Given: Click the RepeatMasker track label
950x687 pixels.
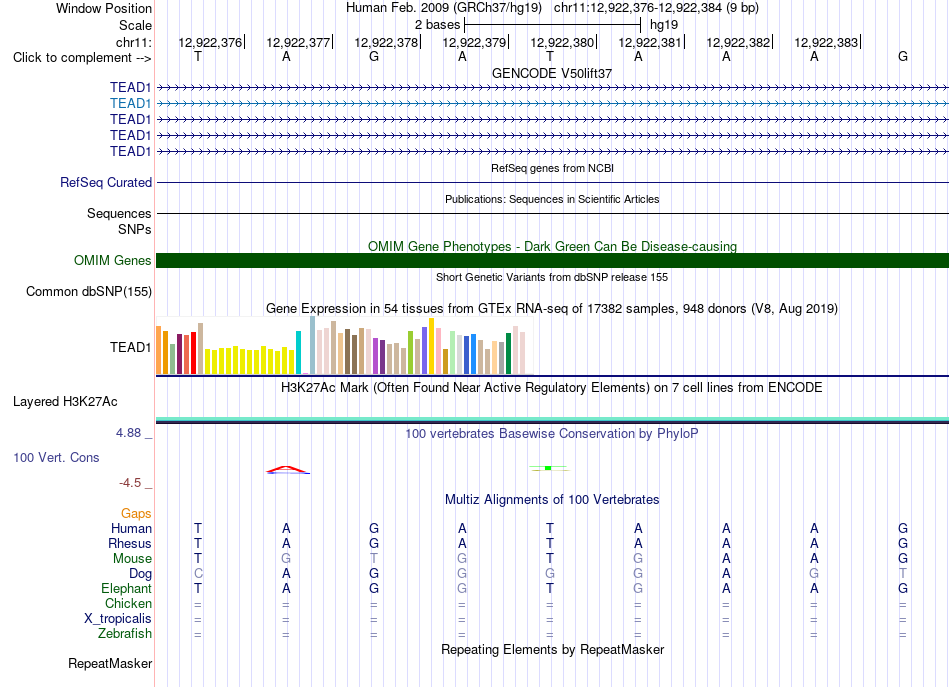Looking at the screenshot, I should click(110, 663).
